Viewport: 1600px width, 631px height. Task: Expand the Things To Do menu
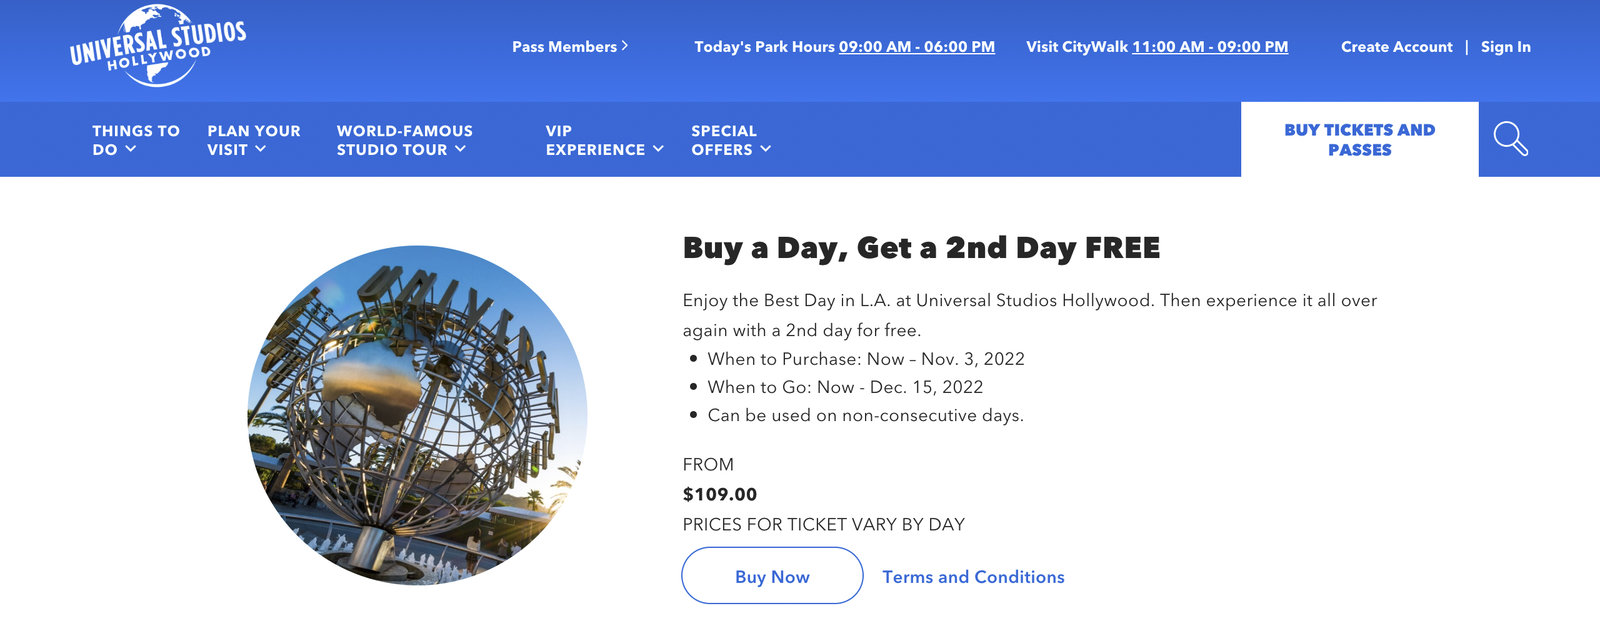(x=134, y=140)
